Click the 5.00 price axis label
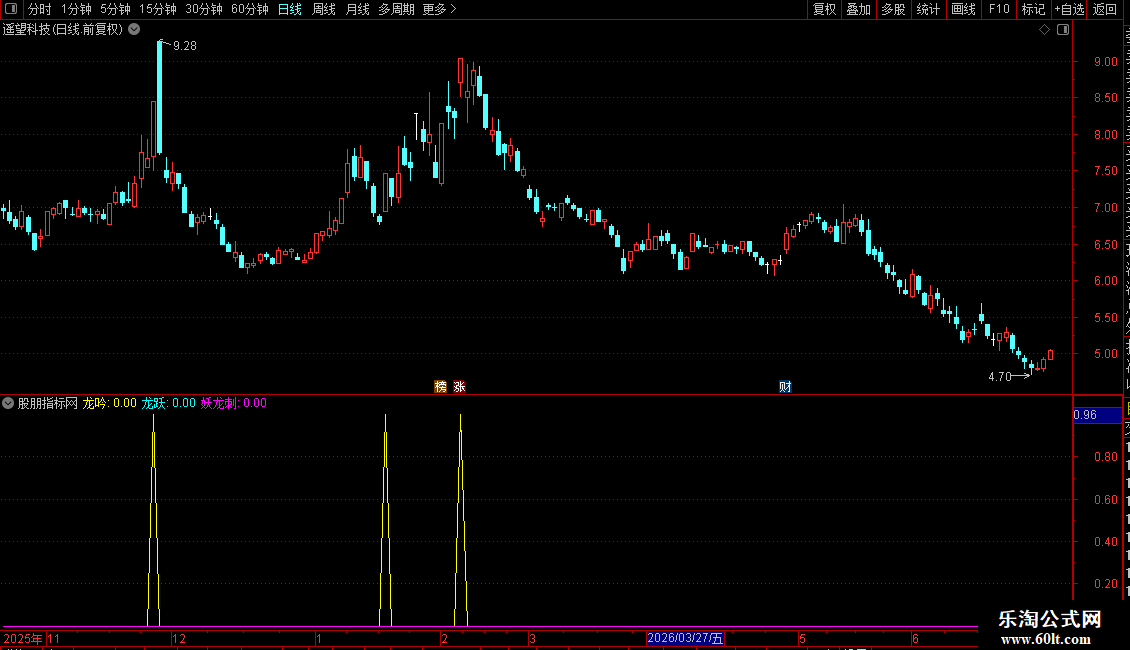The width and height of the screenshot is (1130, 650). 1105,354
